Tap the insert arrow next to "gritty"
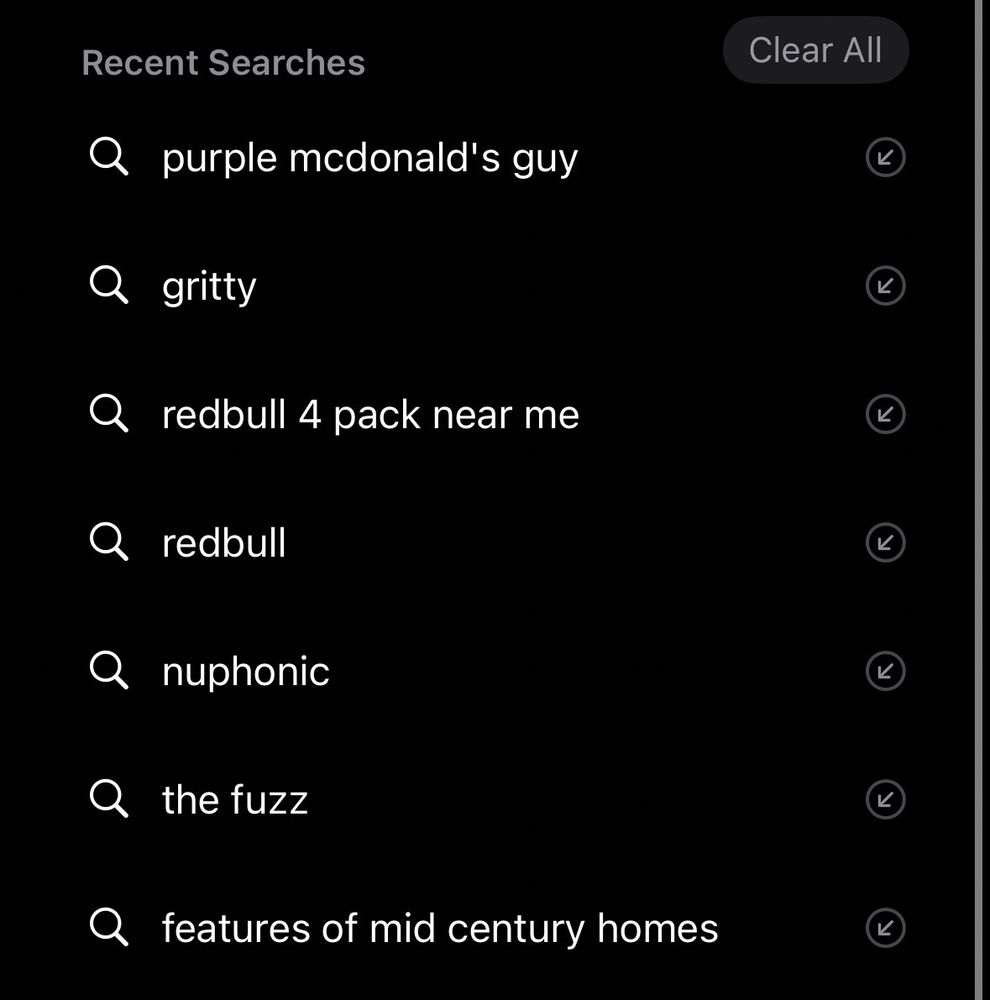 884,285
